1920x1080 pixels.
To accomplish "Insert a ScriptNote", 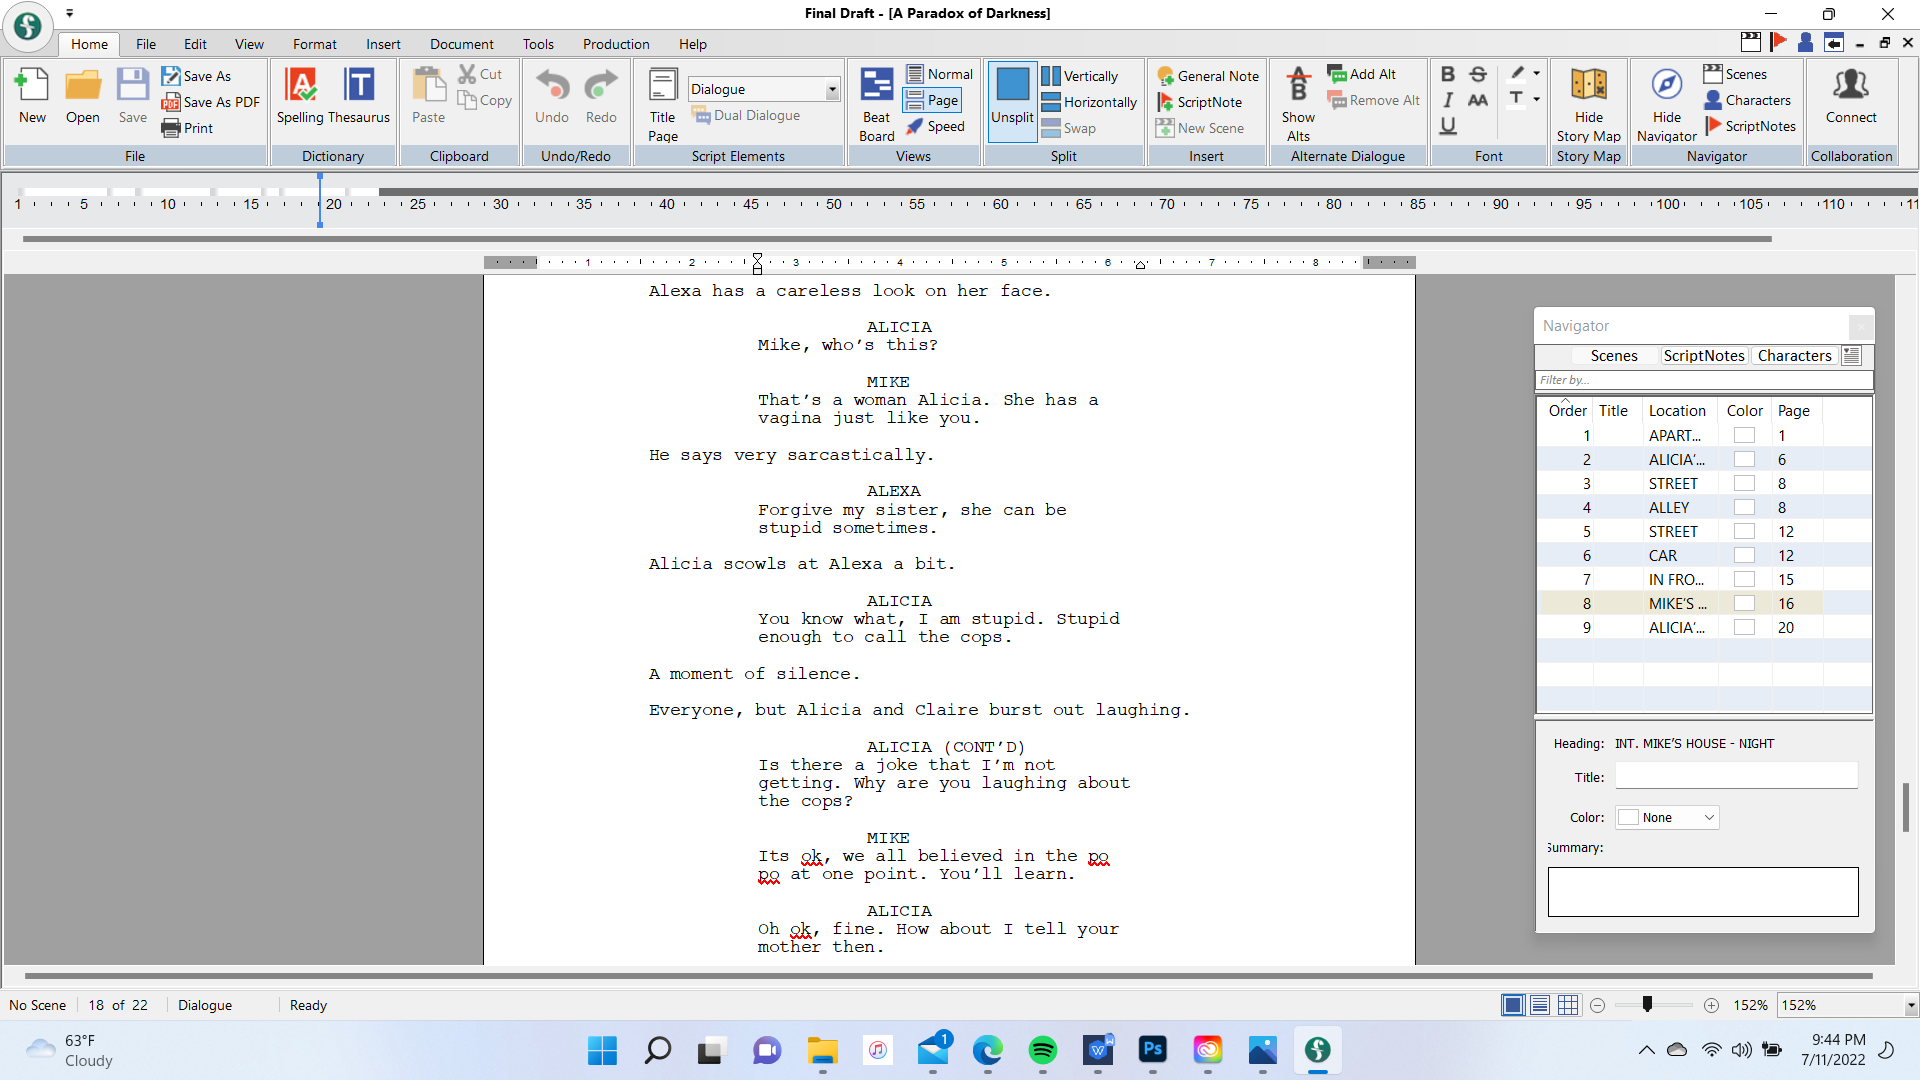I will coord(1199,102).
